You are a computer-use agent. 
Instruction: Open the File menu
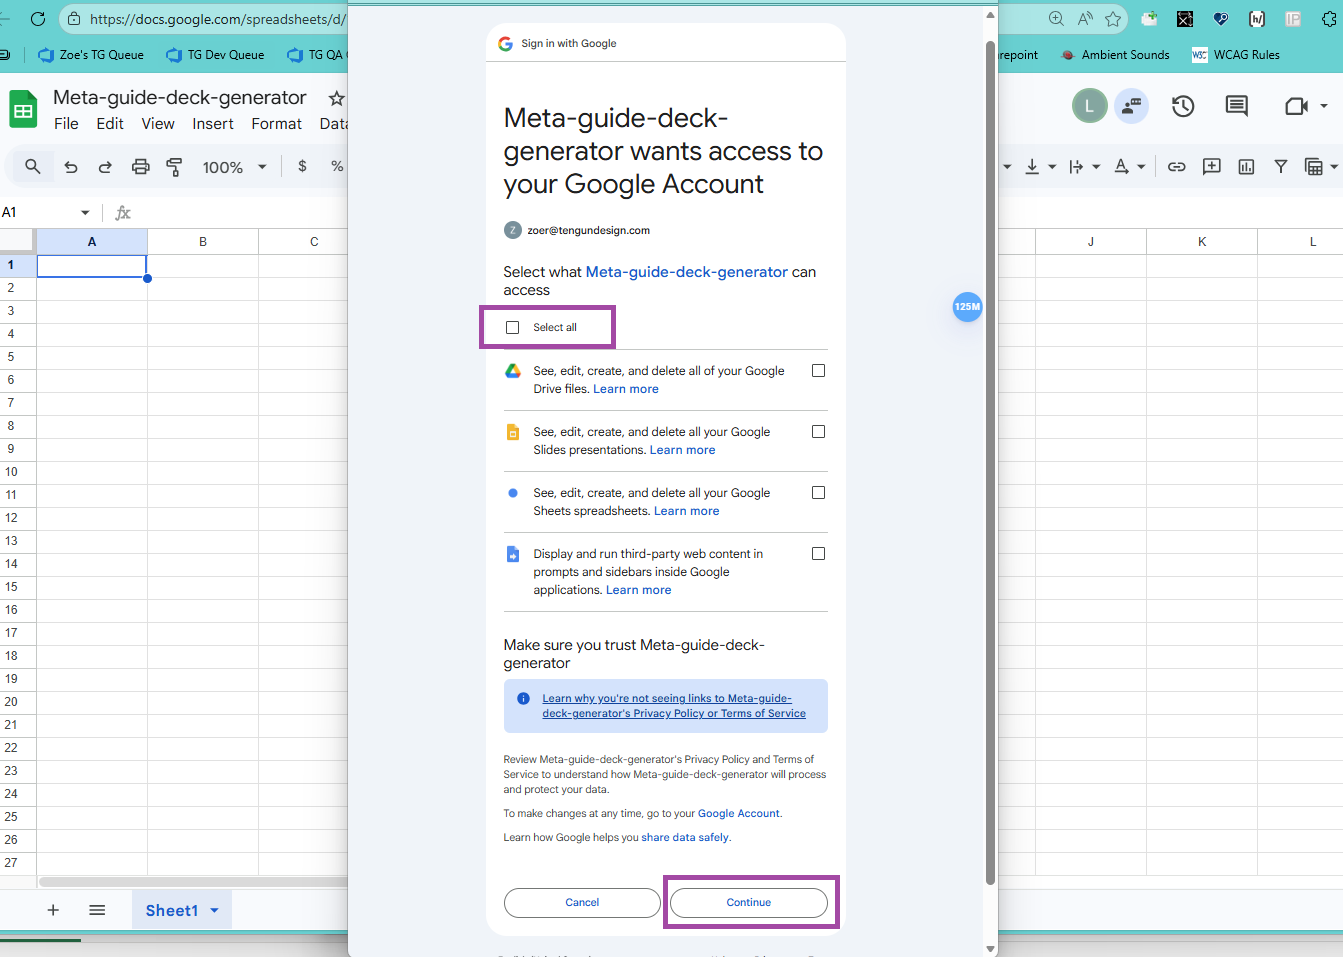(x=66, y=124)
